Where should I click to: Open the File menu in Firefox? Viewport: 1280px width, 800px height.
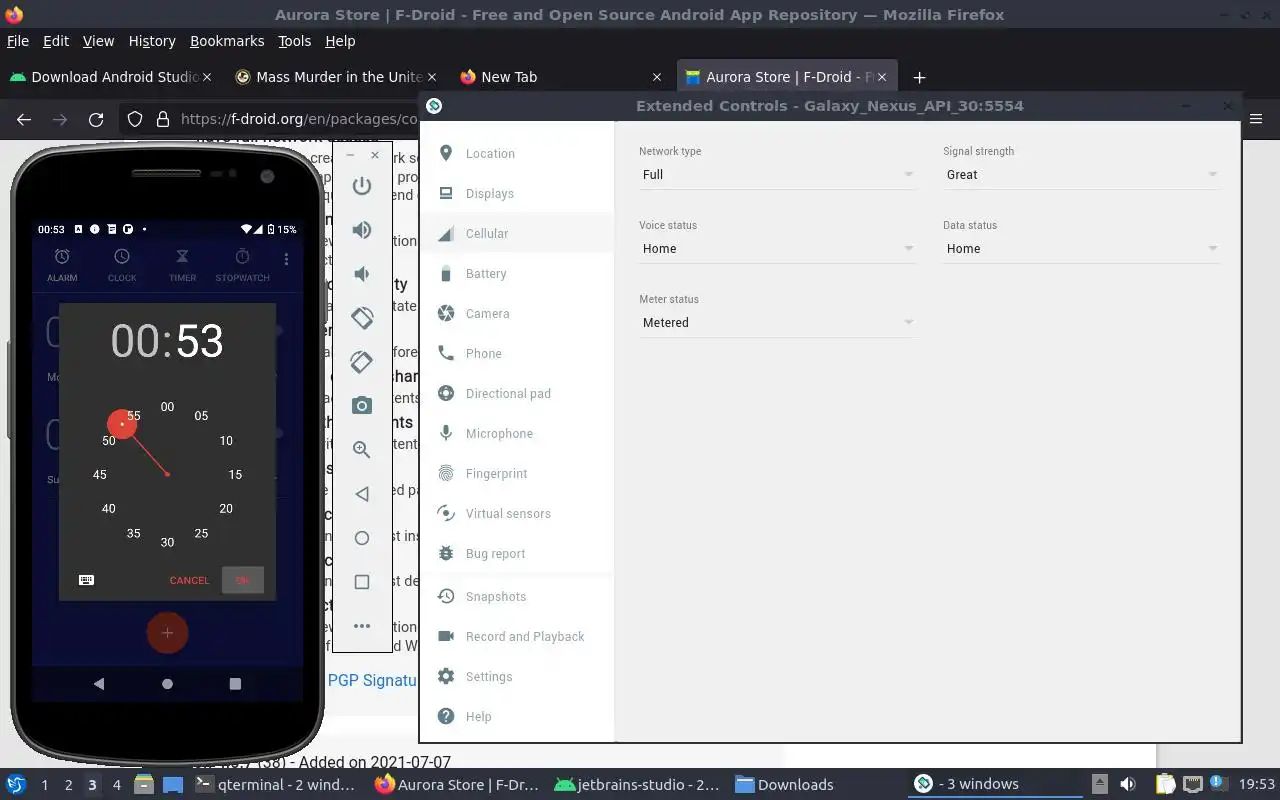(x=18, y=41)
